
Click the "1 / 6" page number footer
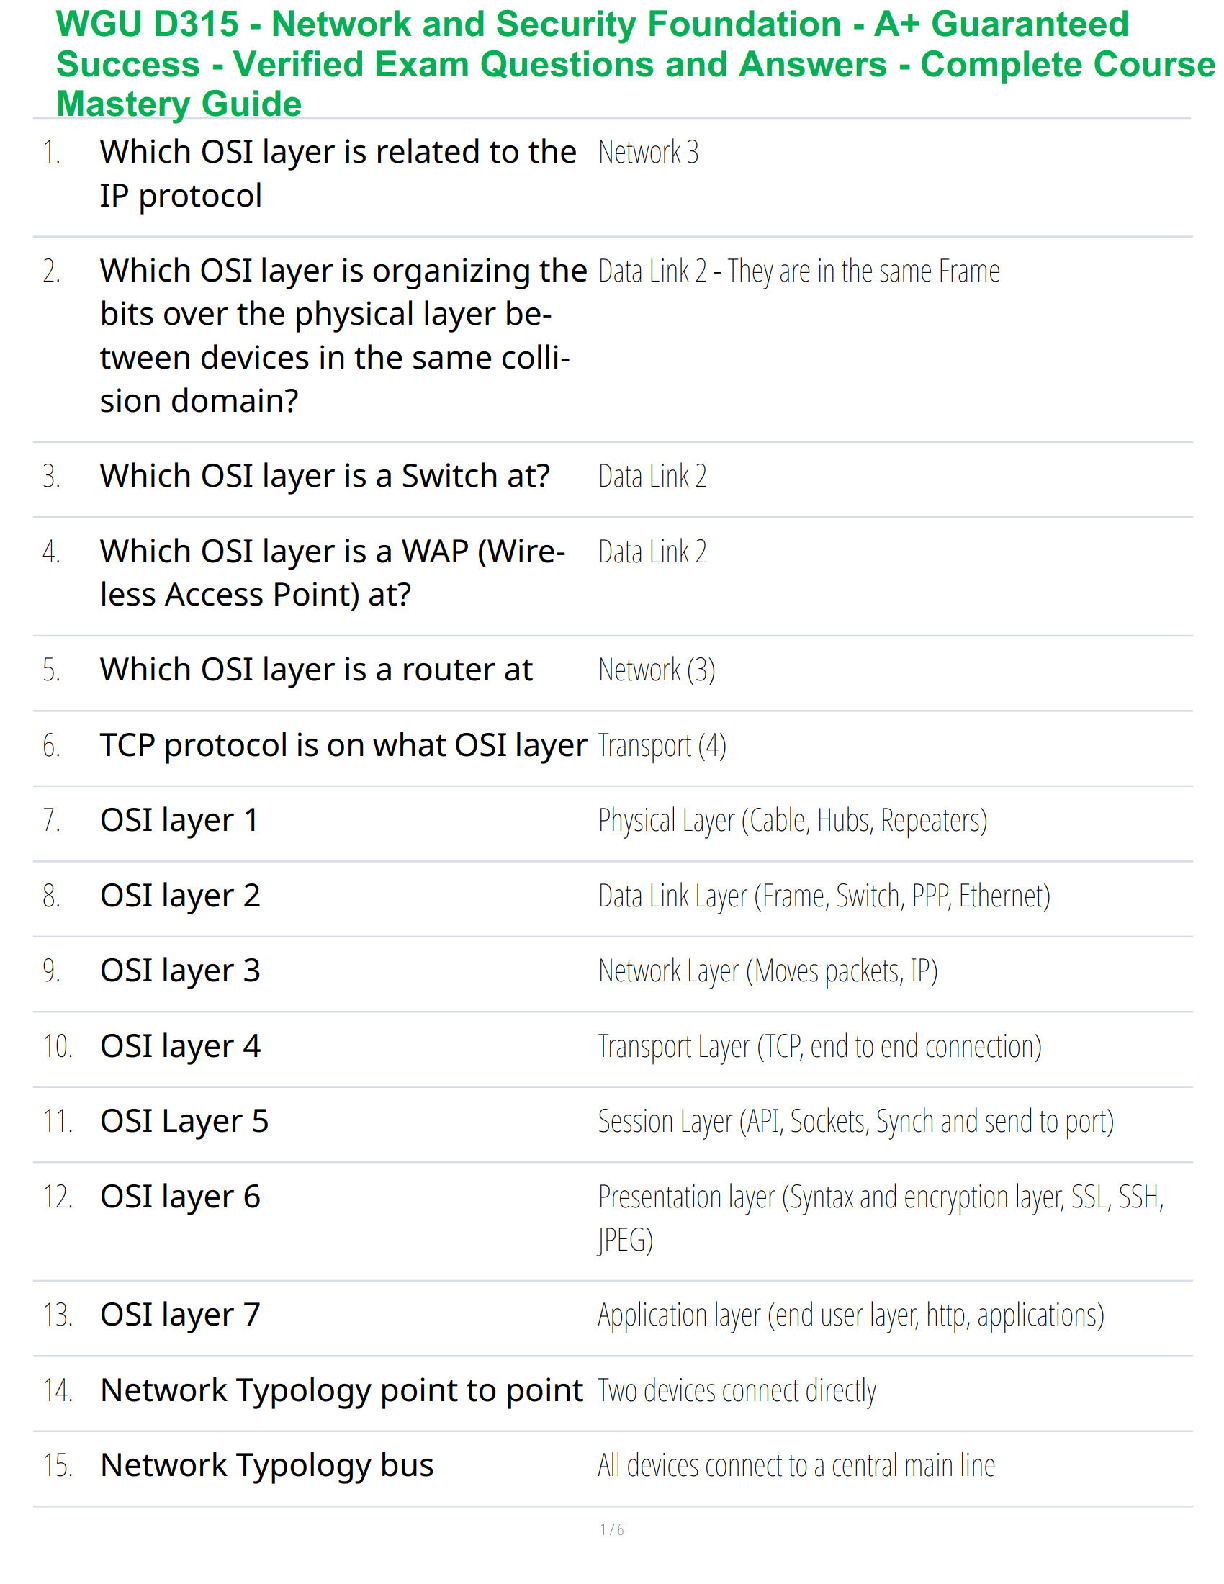click(x=612, y=1529)
